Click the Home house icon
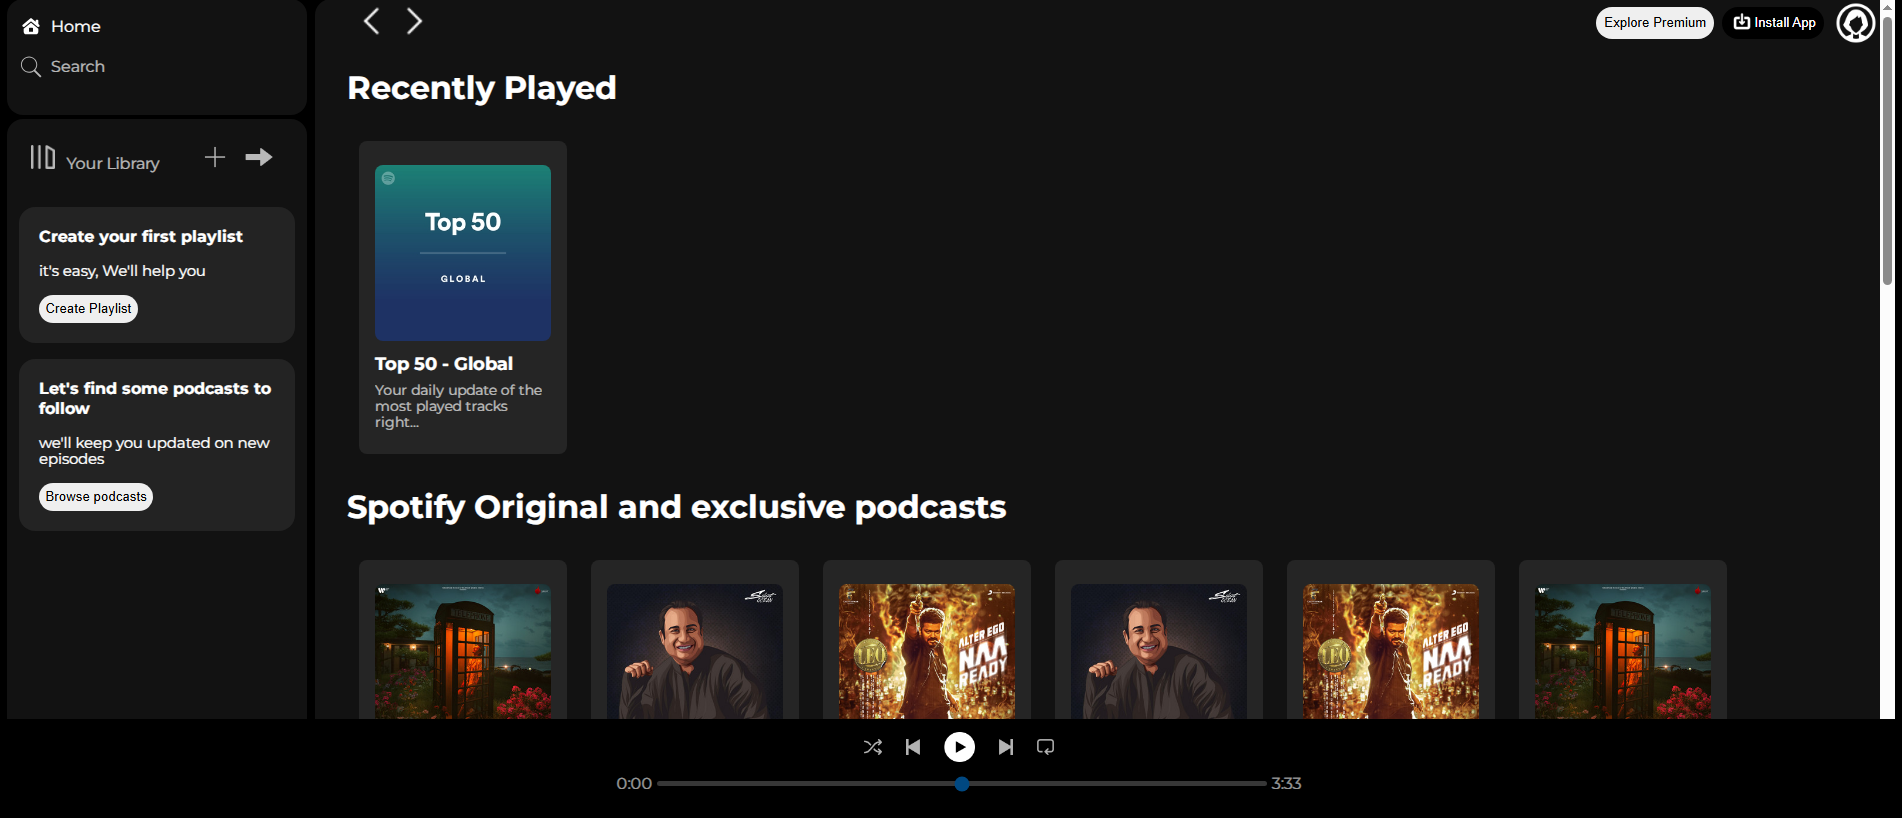1902x818 pixels. click(x=31, y=26)
